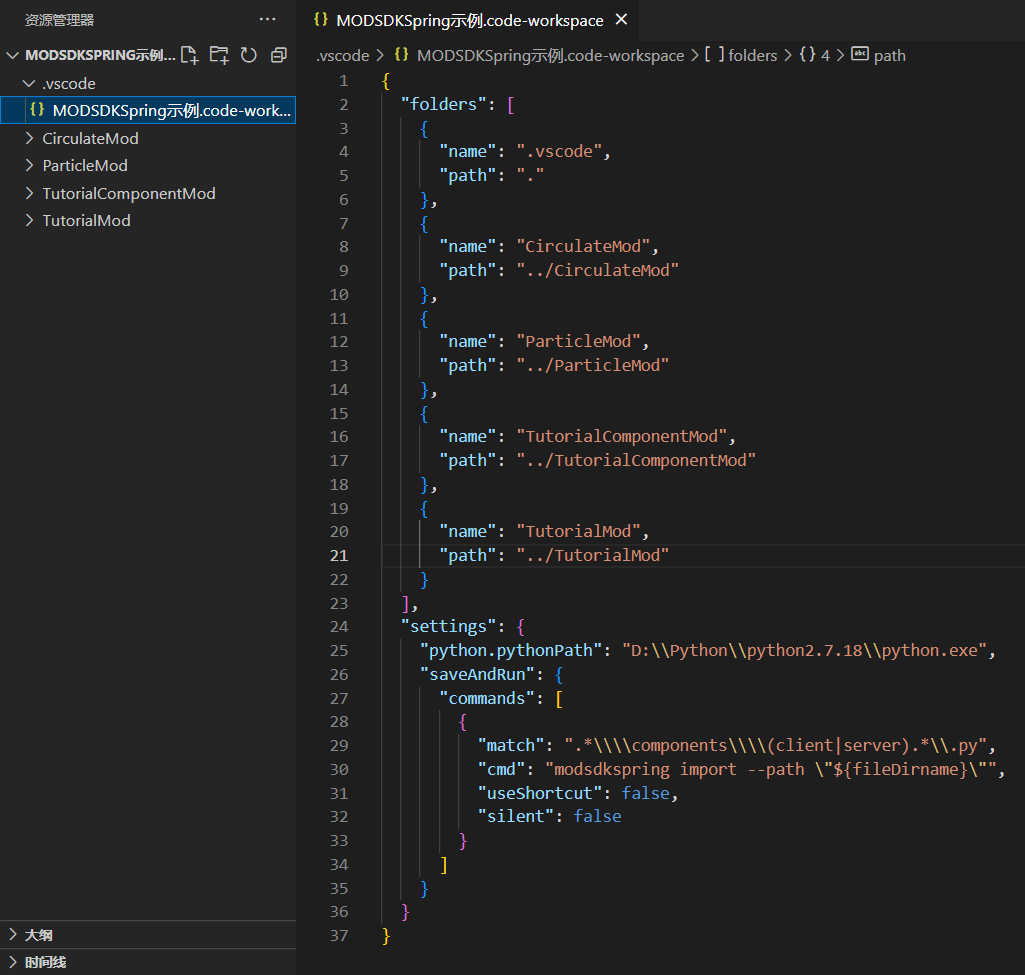The width and height of the screenshot is (1025, 975).
Task: Click the .vscode breadcrumb item
Action: (x=342, y=55)
